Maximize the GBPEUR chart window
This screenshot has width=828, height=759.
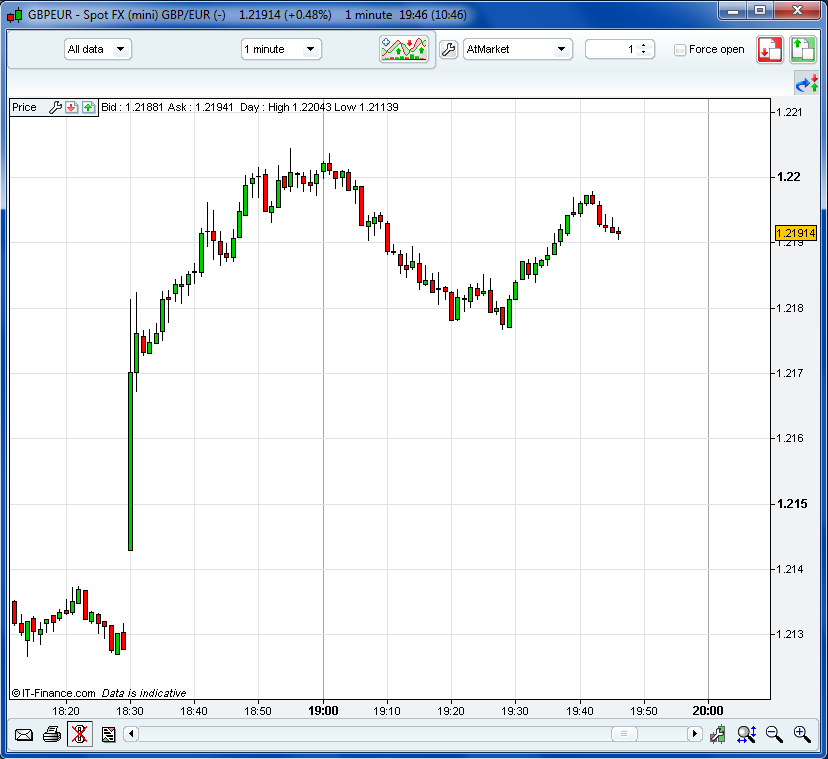point(760,11)
